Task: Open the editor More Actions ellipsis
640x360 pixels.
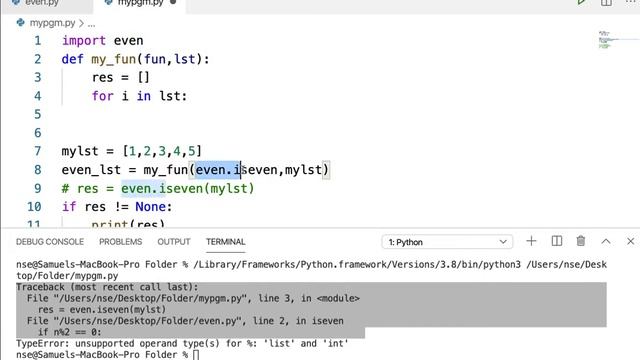Action: tap(631, 2)
